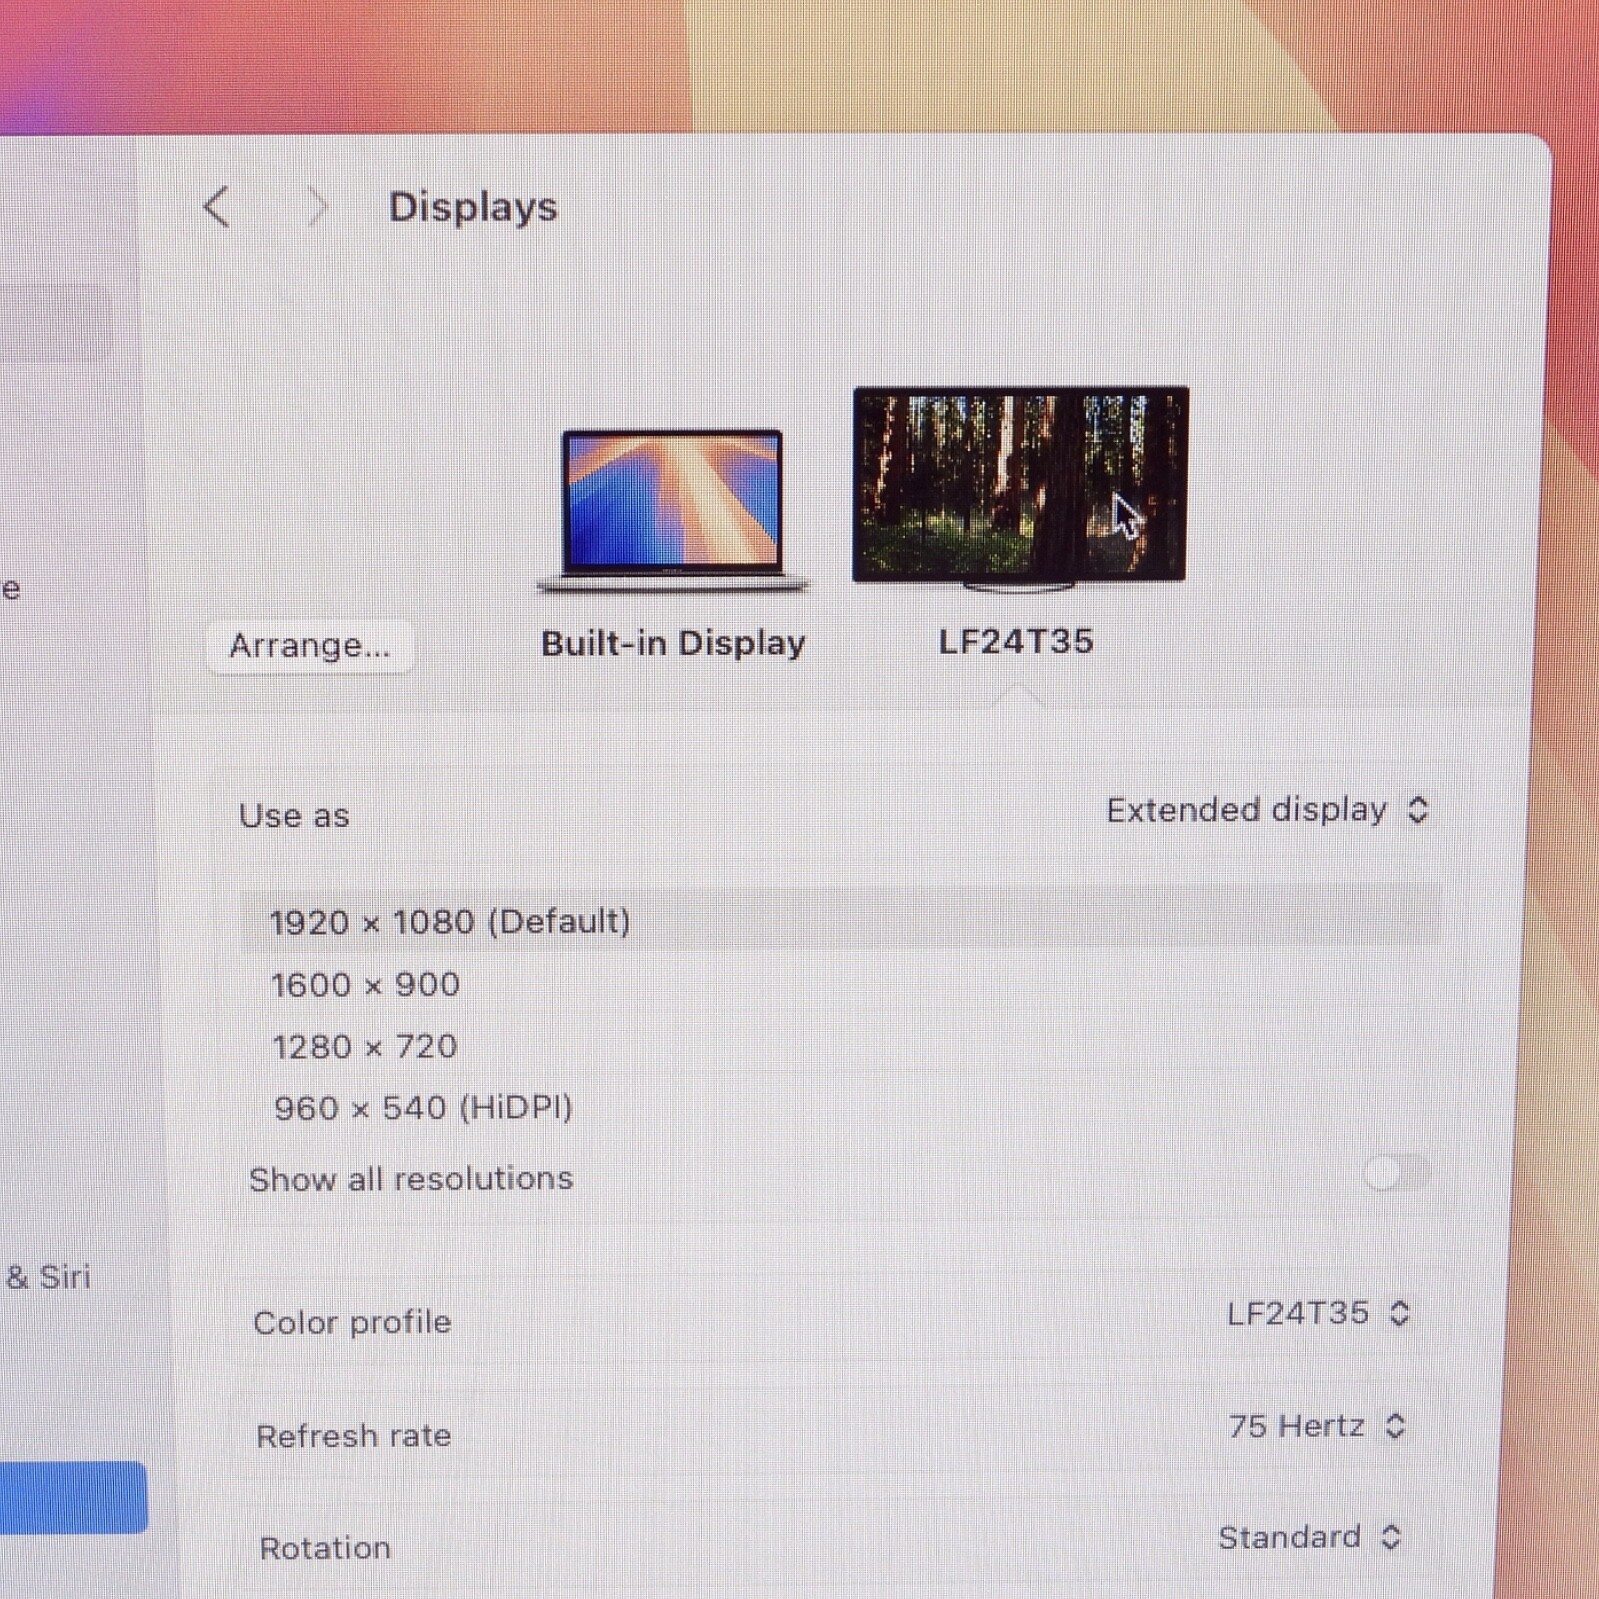The image size is (1599, 1599).
Task: Select the LF24T35 monitor thumbnail
Action: tap(1020, 488)
